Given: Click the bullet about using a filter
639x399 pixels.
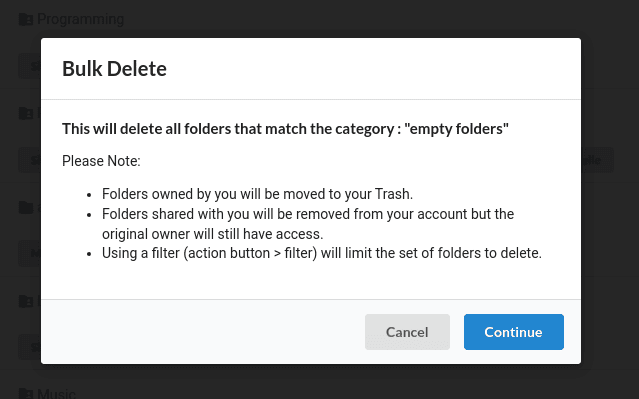Looking at the screenshot, I should (322, 253).
